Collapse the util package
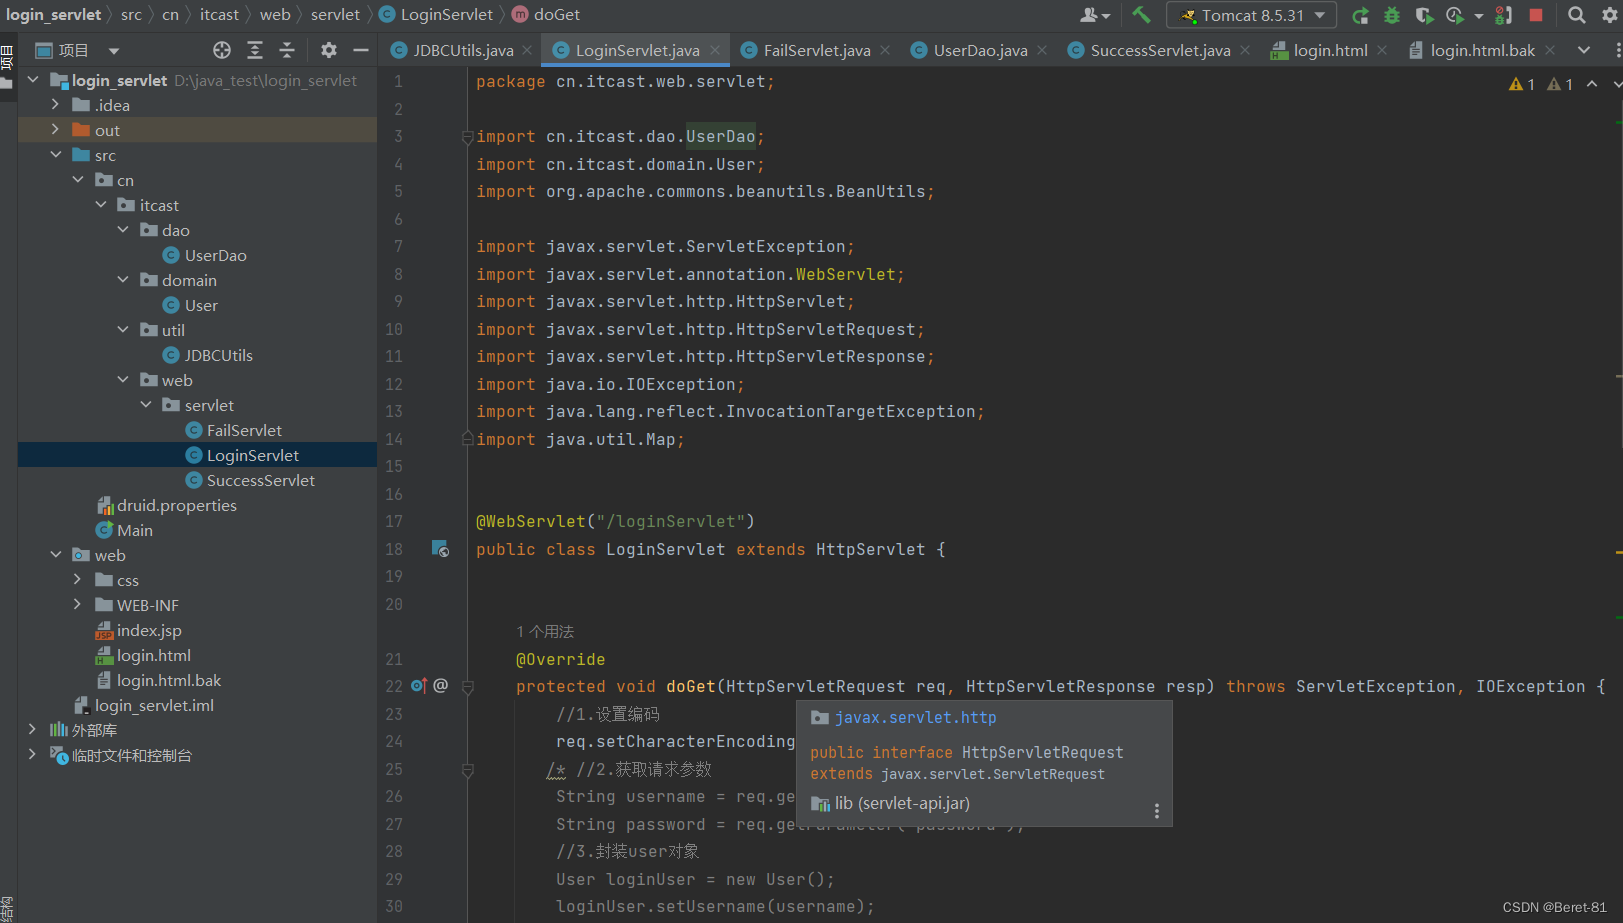Image resolution: width=1623 pixels, height=923 pixels. click(123, 329)
